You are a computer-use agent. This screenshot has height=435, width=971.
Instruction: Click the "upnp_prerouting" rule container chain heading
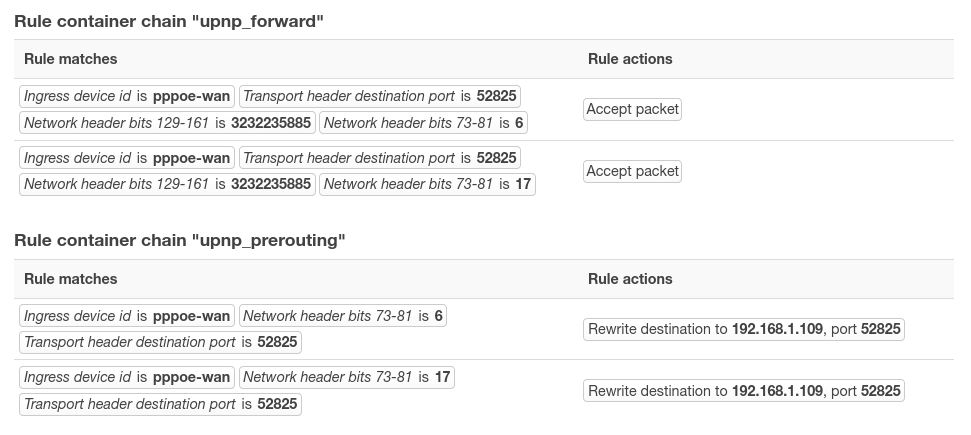coord(180,241)
